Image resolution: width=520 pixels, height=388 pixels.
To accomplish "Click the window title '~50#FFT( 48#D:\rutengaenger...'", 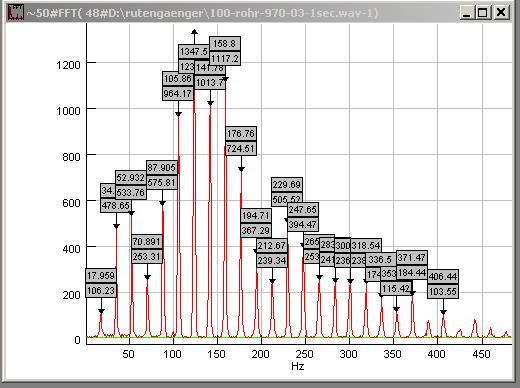I will coord(202,13).
